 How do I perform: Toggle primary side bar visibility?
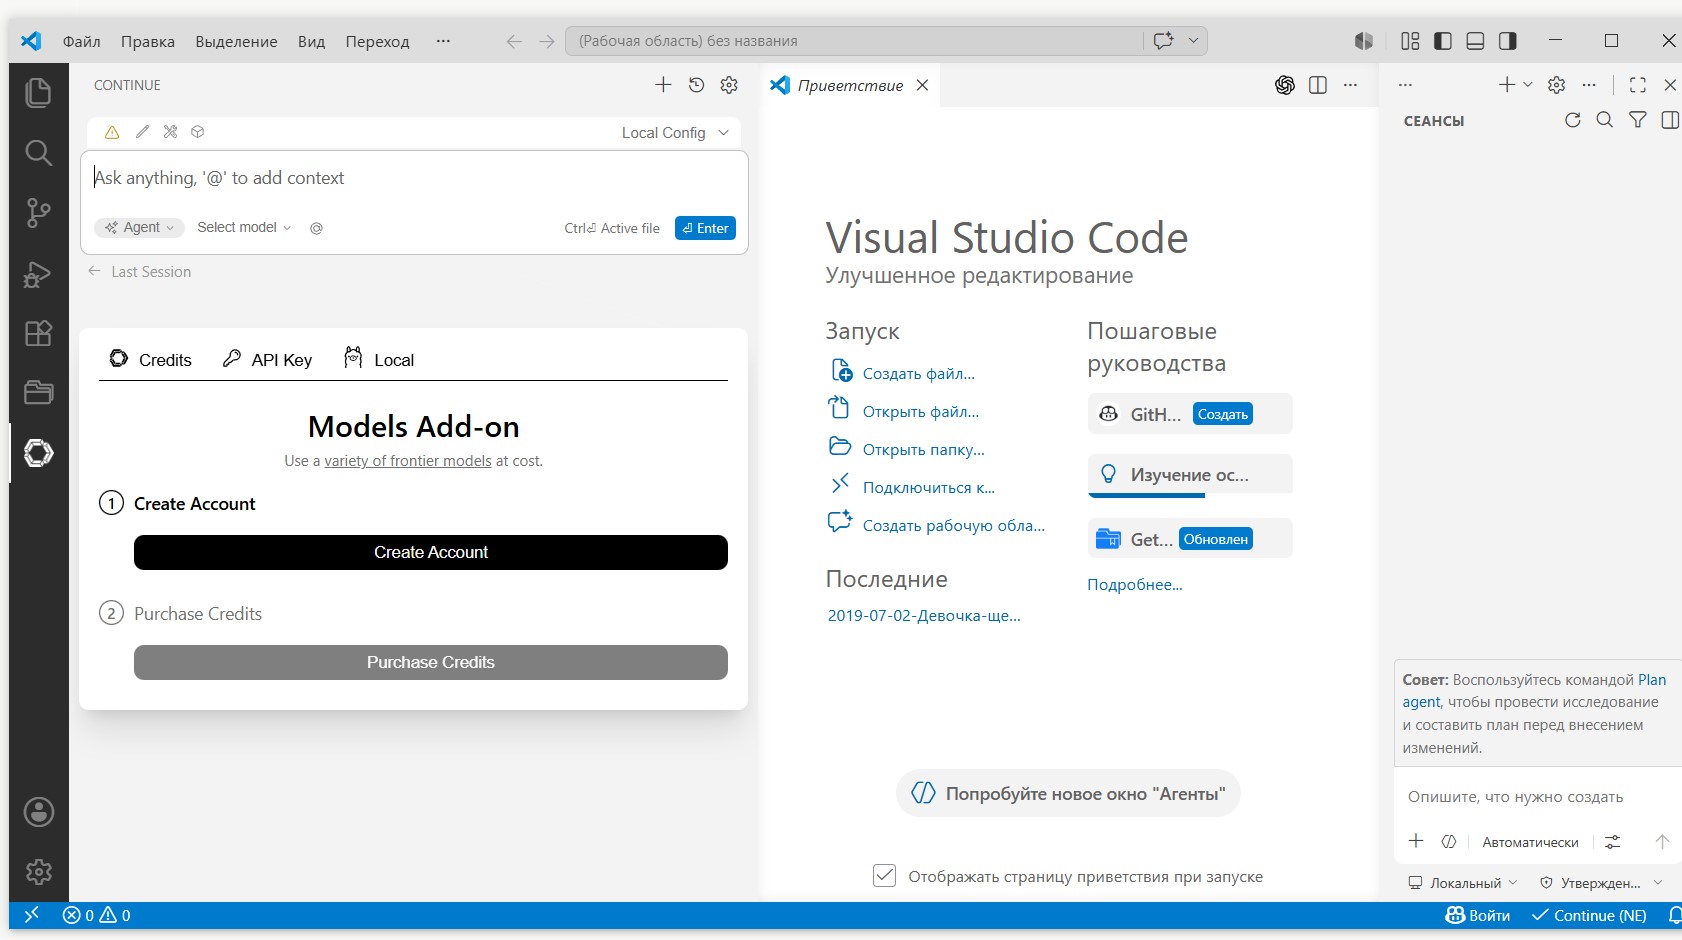coord(1443,41)
